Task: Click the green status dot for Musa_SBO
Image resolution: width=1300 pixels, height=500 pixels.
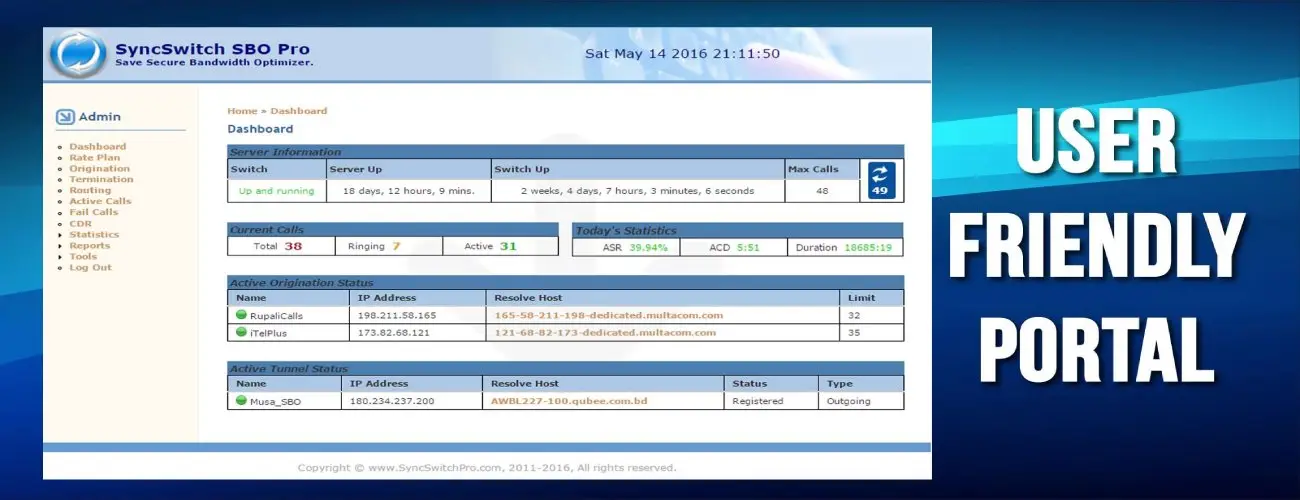Action: [x=241, y=400]
